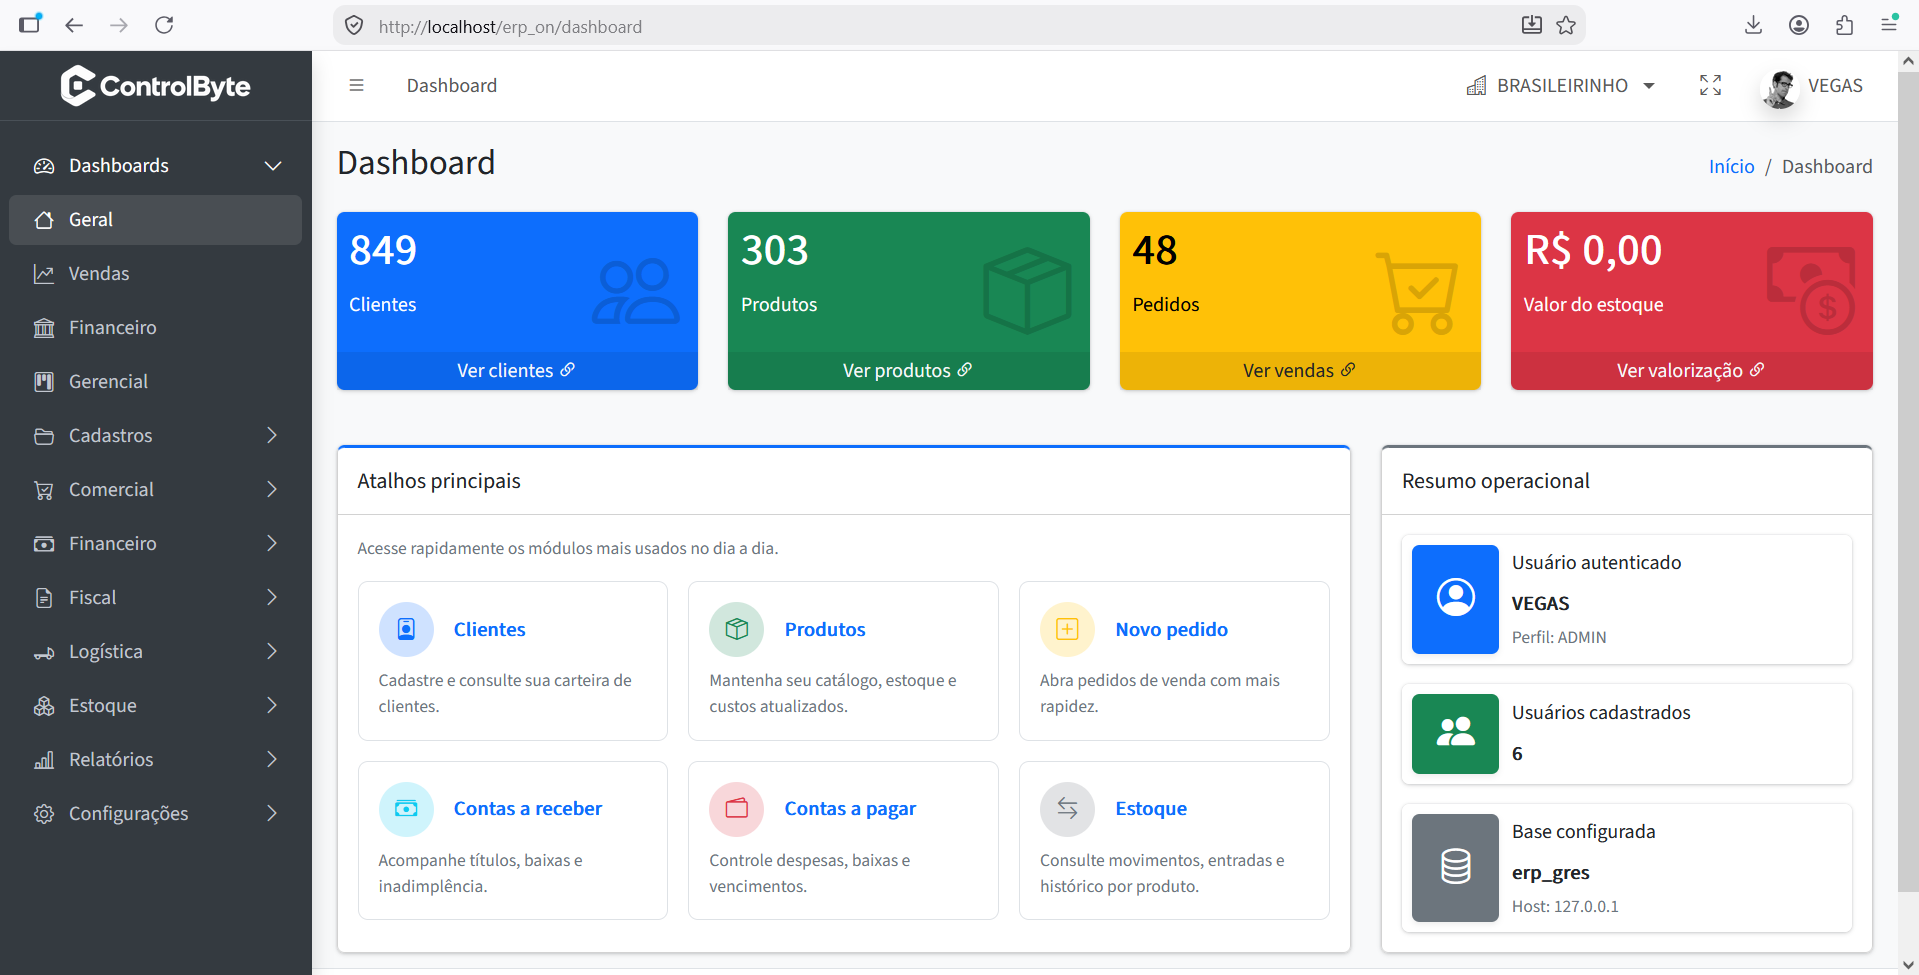Click the "Perfil: ADMIN" text
The image size is (1919, 975).
(x=1559, y=638)
